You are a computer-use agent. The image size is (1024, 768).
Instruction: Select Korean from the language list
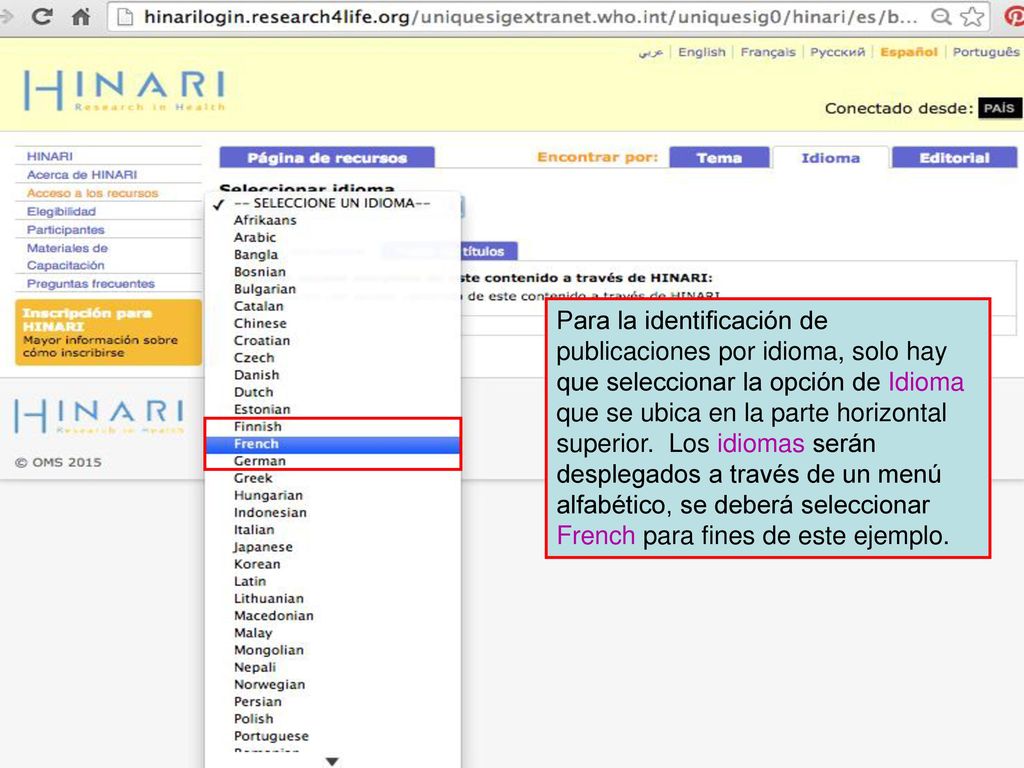coord(332,564)
